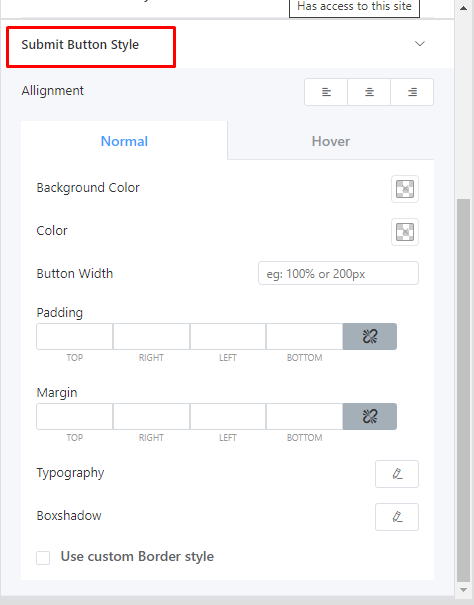Click the vertical scrollbar thumb
The height and width of the screenshot is (605, 474).
(x=464, y=390)
